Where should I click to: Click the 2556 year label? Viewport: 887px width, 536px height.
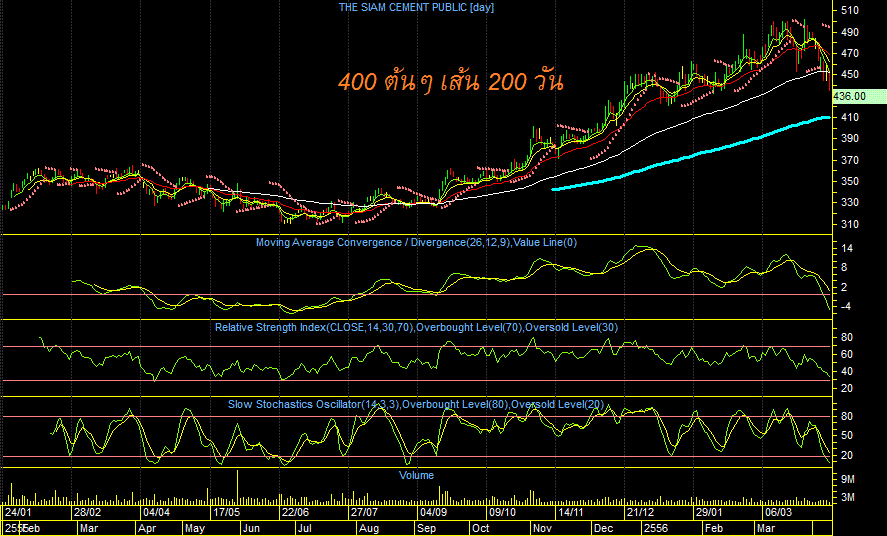[655, 529]
